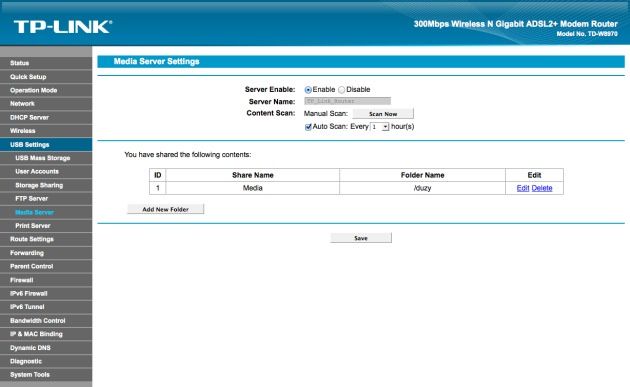
Task: Open the Dynamic DNS menu item
Action: point(46,348)
